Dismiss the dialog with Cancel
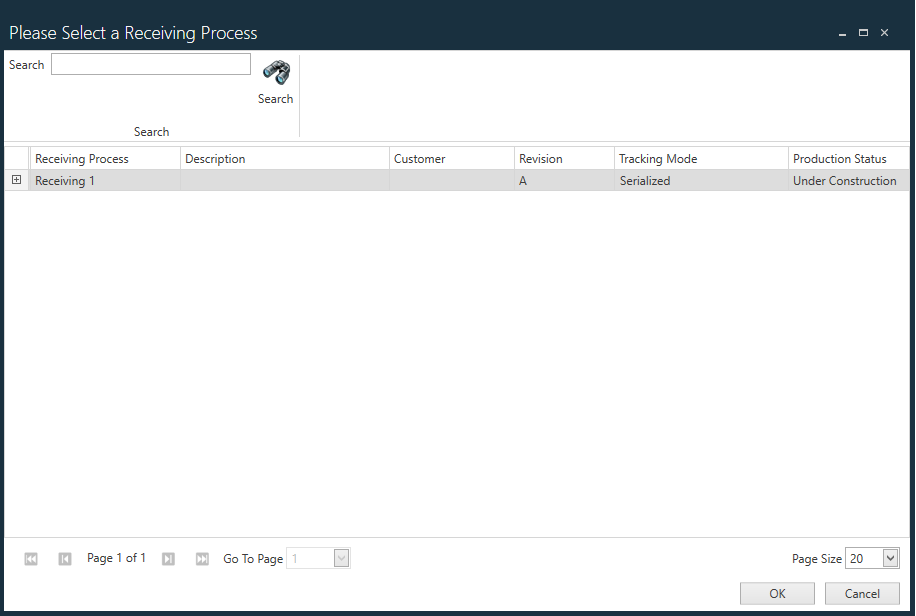The image size is (916, 616). [861, 593]
